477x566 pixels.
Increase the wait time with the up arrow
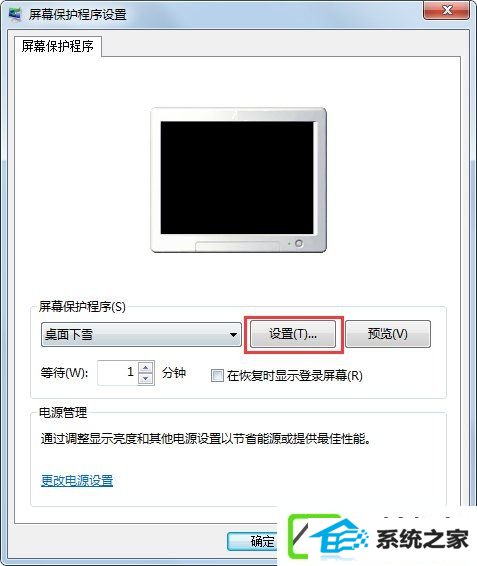(x=146, y=367)
